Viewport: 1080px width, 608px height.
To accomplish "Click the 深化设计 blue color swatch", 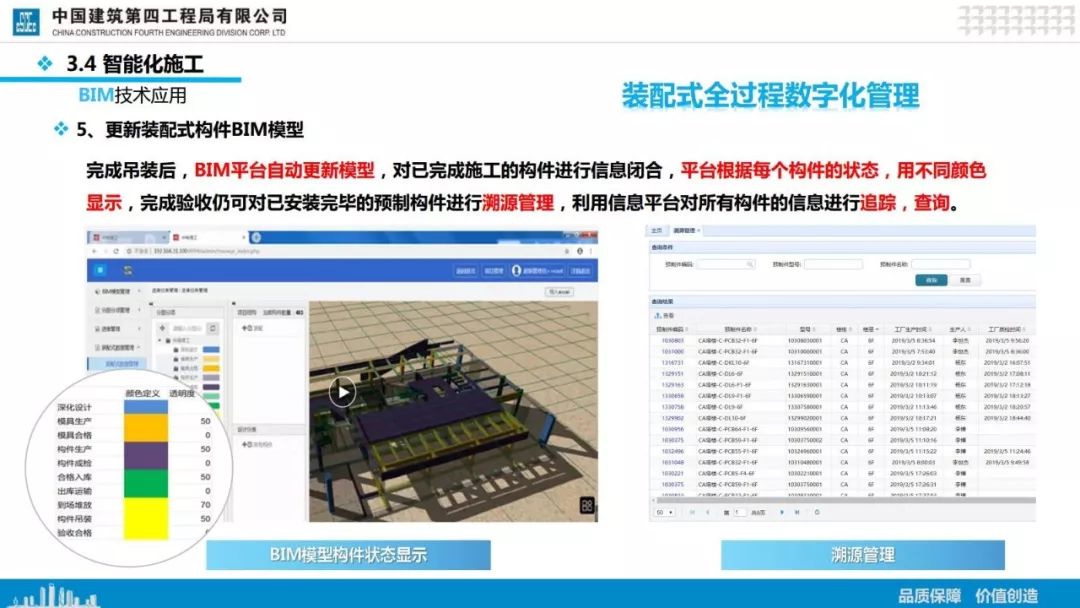I will point(145,407).
